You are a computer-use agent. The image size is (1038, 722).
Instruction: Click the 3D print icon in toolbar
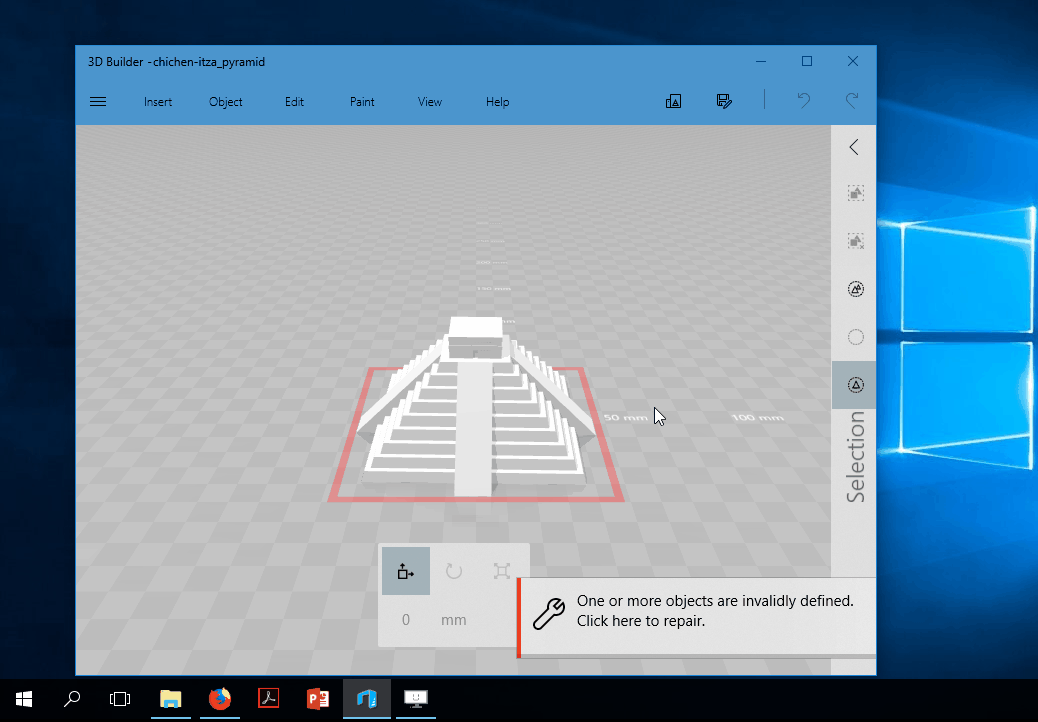pos(673,101)
